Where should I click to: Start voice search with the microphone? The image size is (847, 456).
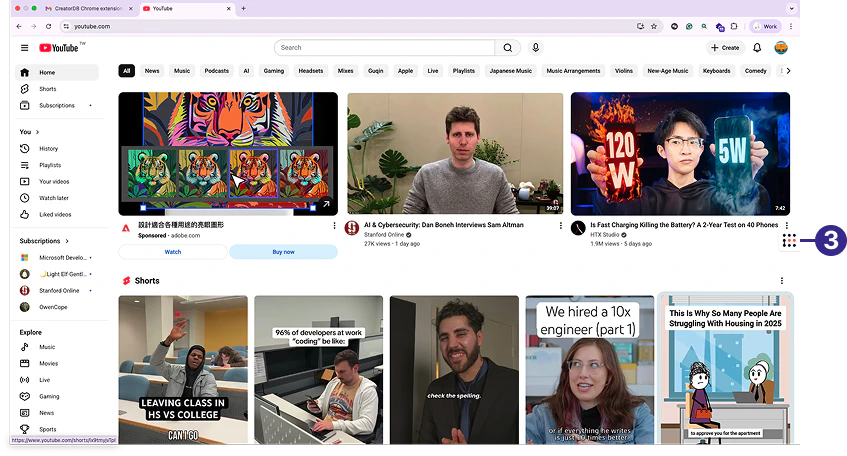535,48
